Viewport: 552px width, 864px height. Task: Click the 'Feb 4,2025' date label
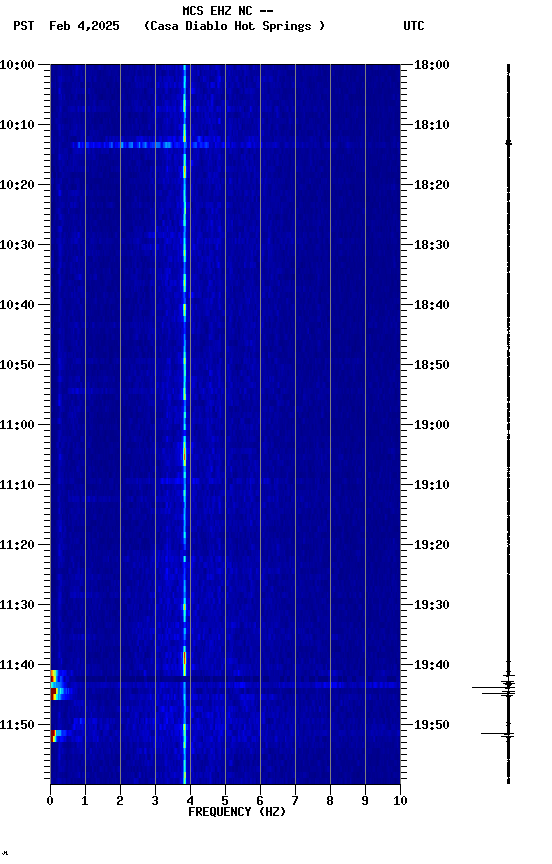(x=84, y=26)
